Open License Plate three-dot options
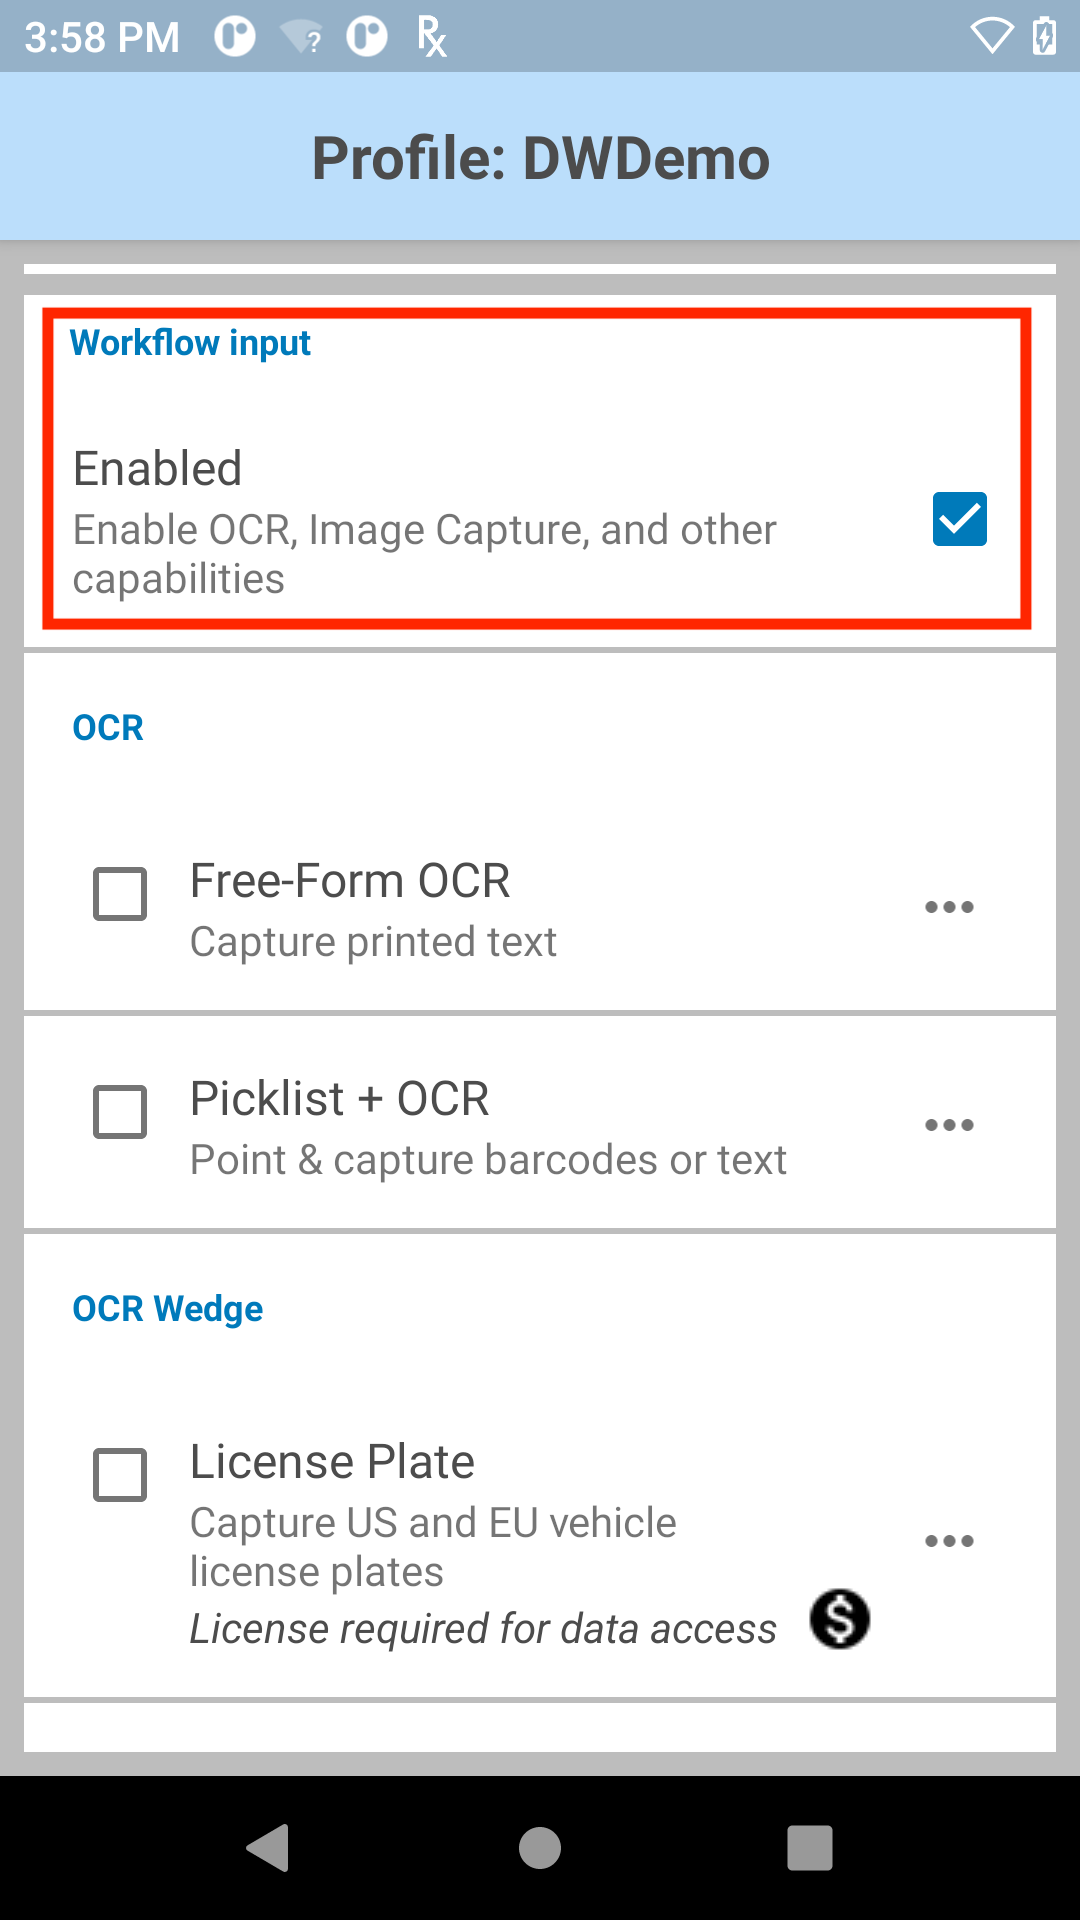This screenshot has width=1080, height=1920. click(x=949, y=1541)
